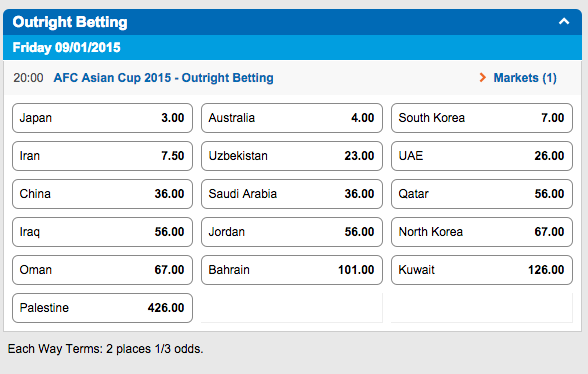
Task: Choose Palestine at 426.00 odds
Action: point(102,308)
